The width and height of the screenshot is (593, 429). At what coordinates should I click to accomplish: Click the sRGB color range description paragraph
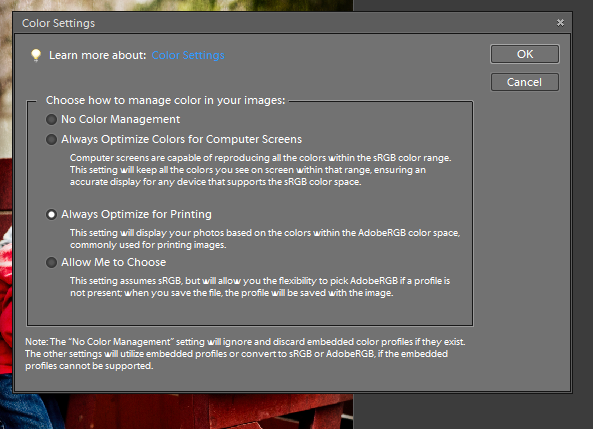point(261,170)
